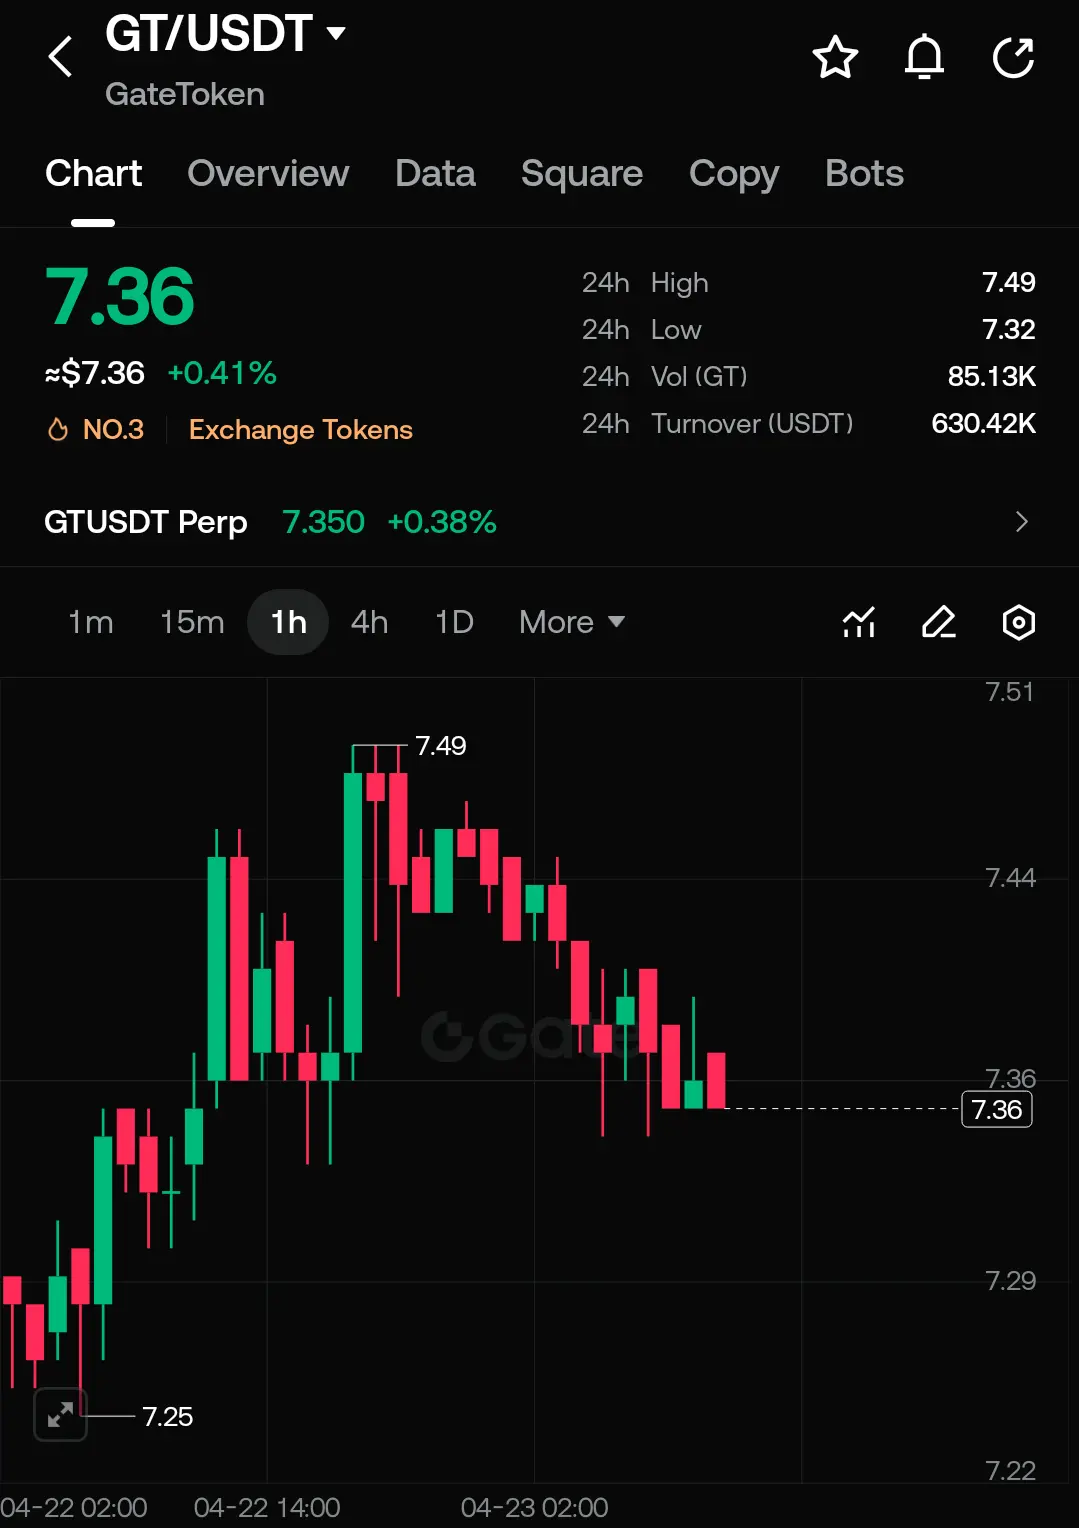Tap the 24h Vol value 85.13K
This screenshot has width=1079, height=1528.
pos(991,376)
